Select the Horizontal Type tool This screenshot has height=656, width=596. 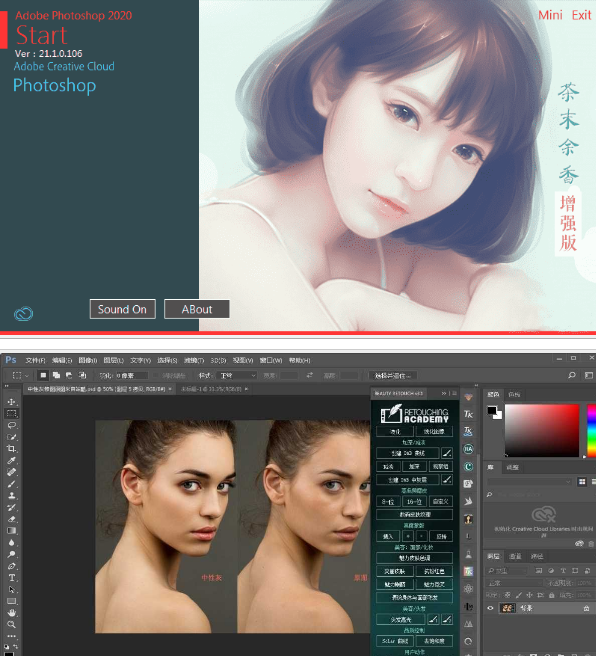click(11, 578)
